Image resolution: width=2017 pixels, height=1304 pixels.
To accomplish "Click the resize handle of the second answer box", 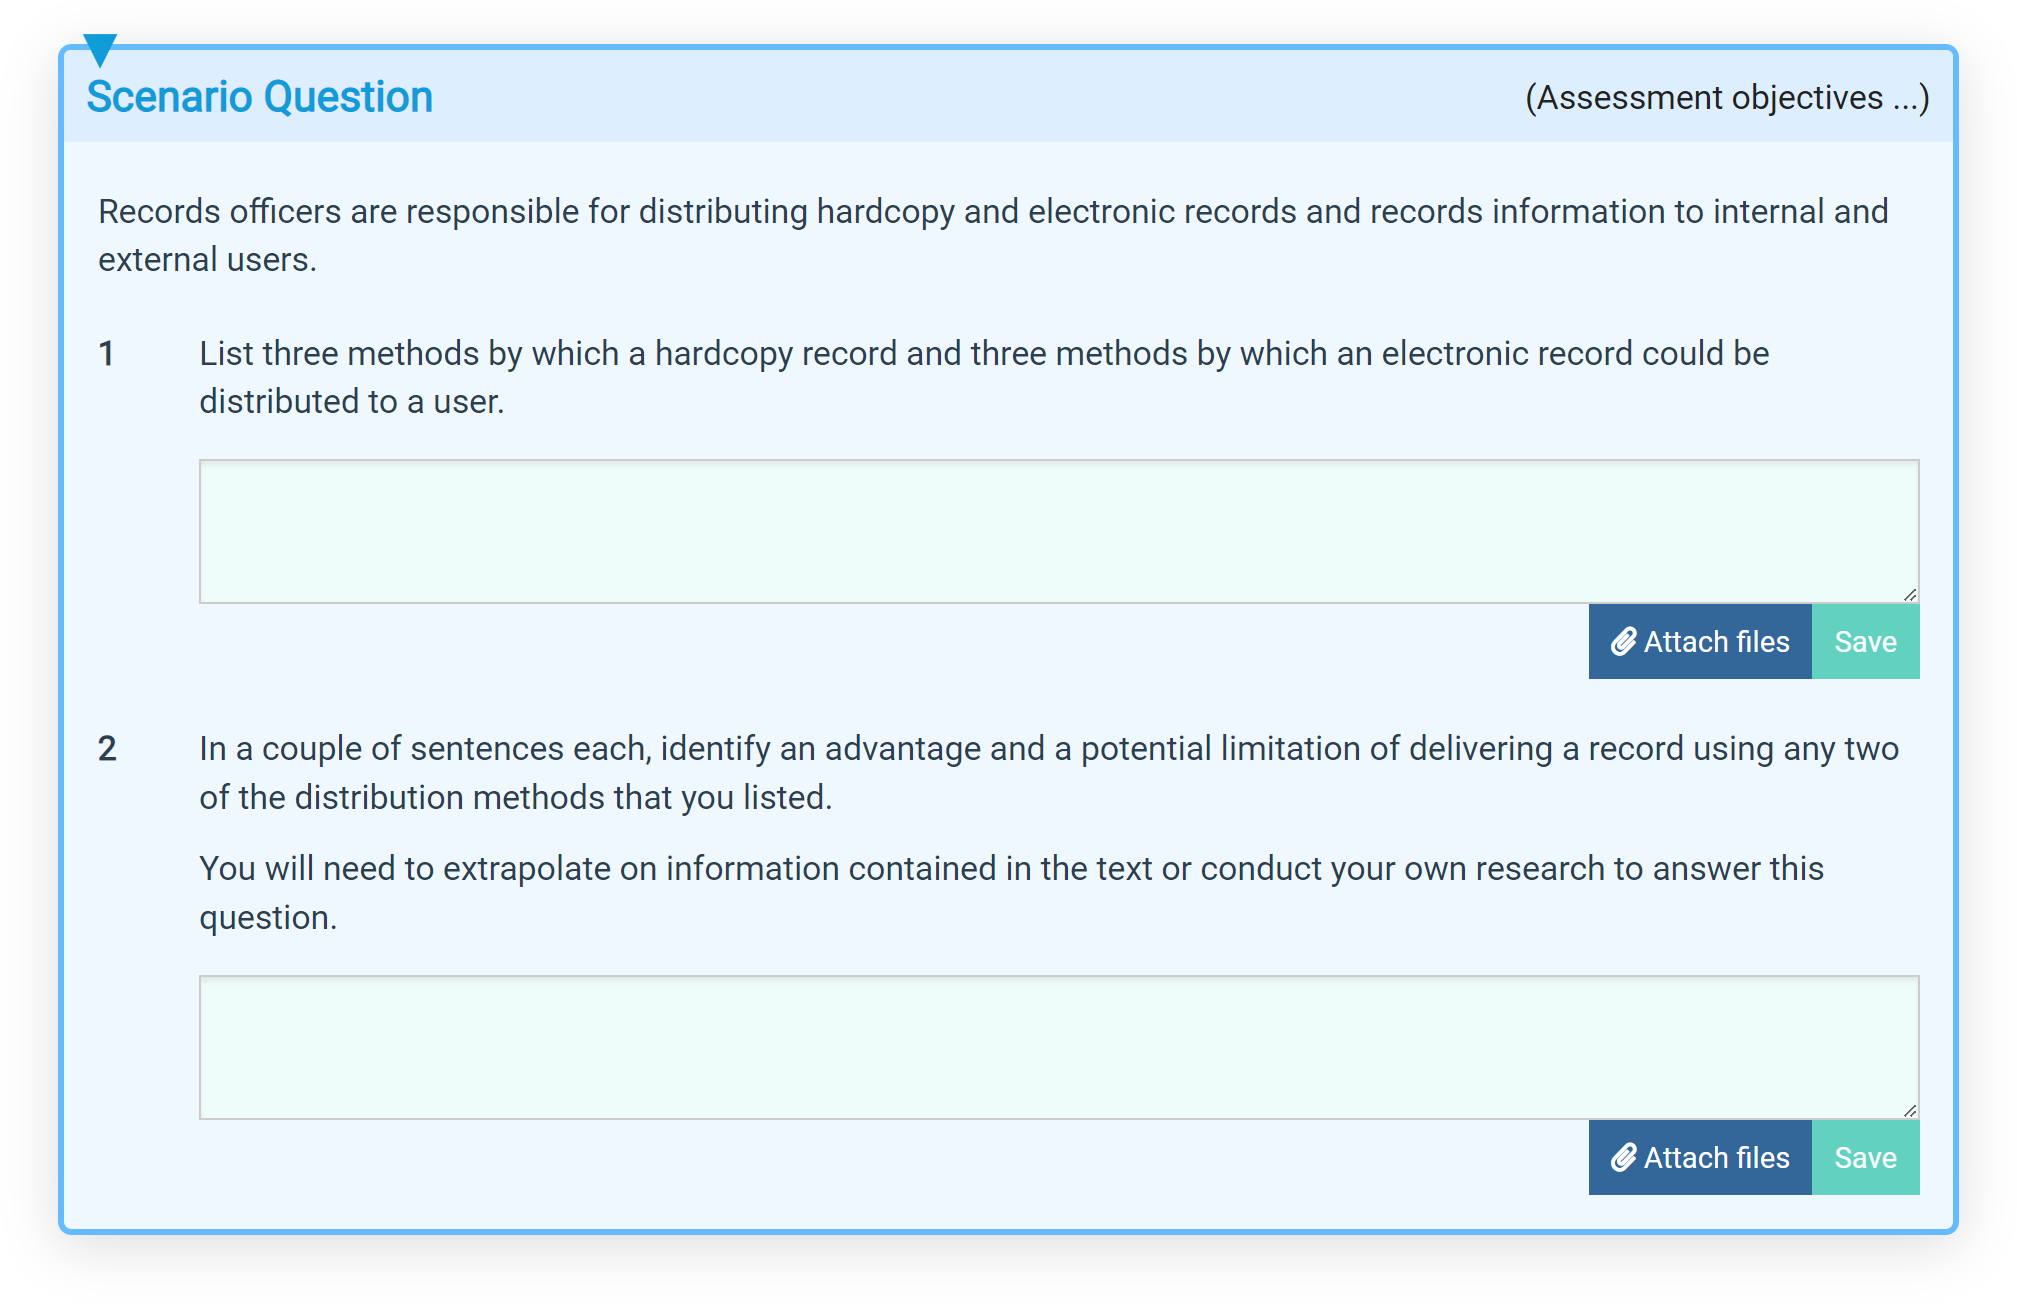I will (1910, 1110).
